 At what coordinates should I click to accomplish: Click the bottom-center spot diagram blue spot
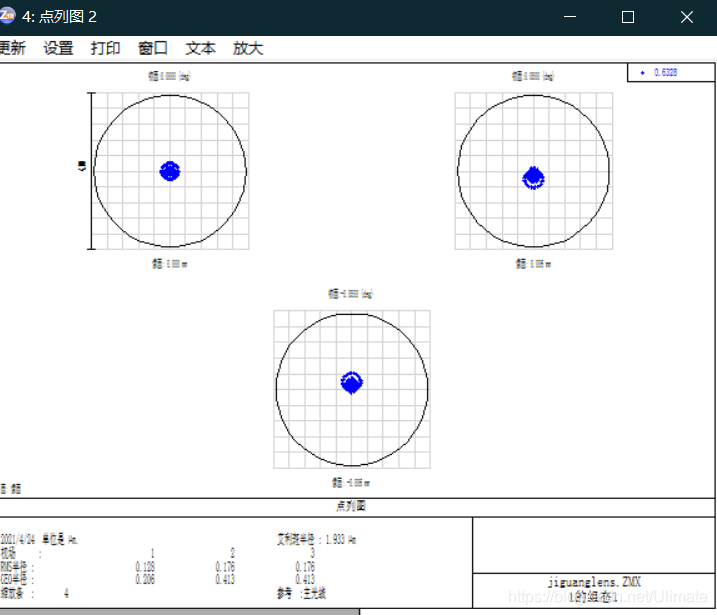tap(352, 382)
